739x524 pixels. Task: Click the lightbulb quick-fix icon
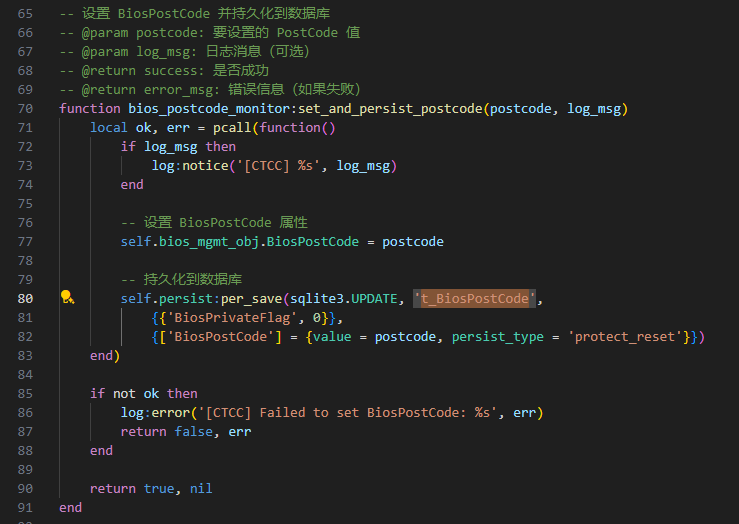(x=67, y=298)
